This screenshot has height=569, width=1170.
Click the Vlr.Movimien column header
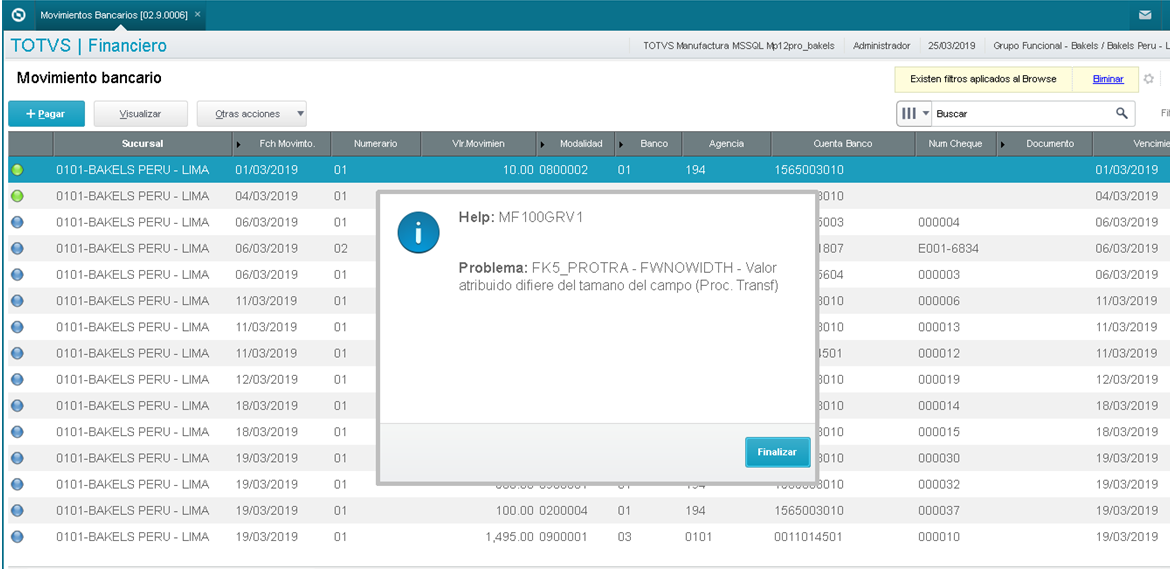click(x=478, y=144)
